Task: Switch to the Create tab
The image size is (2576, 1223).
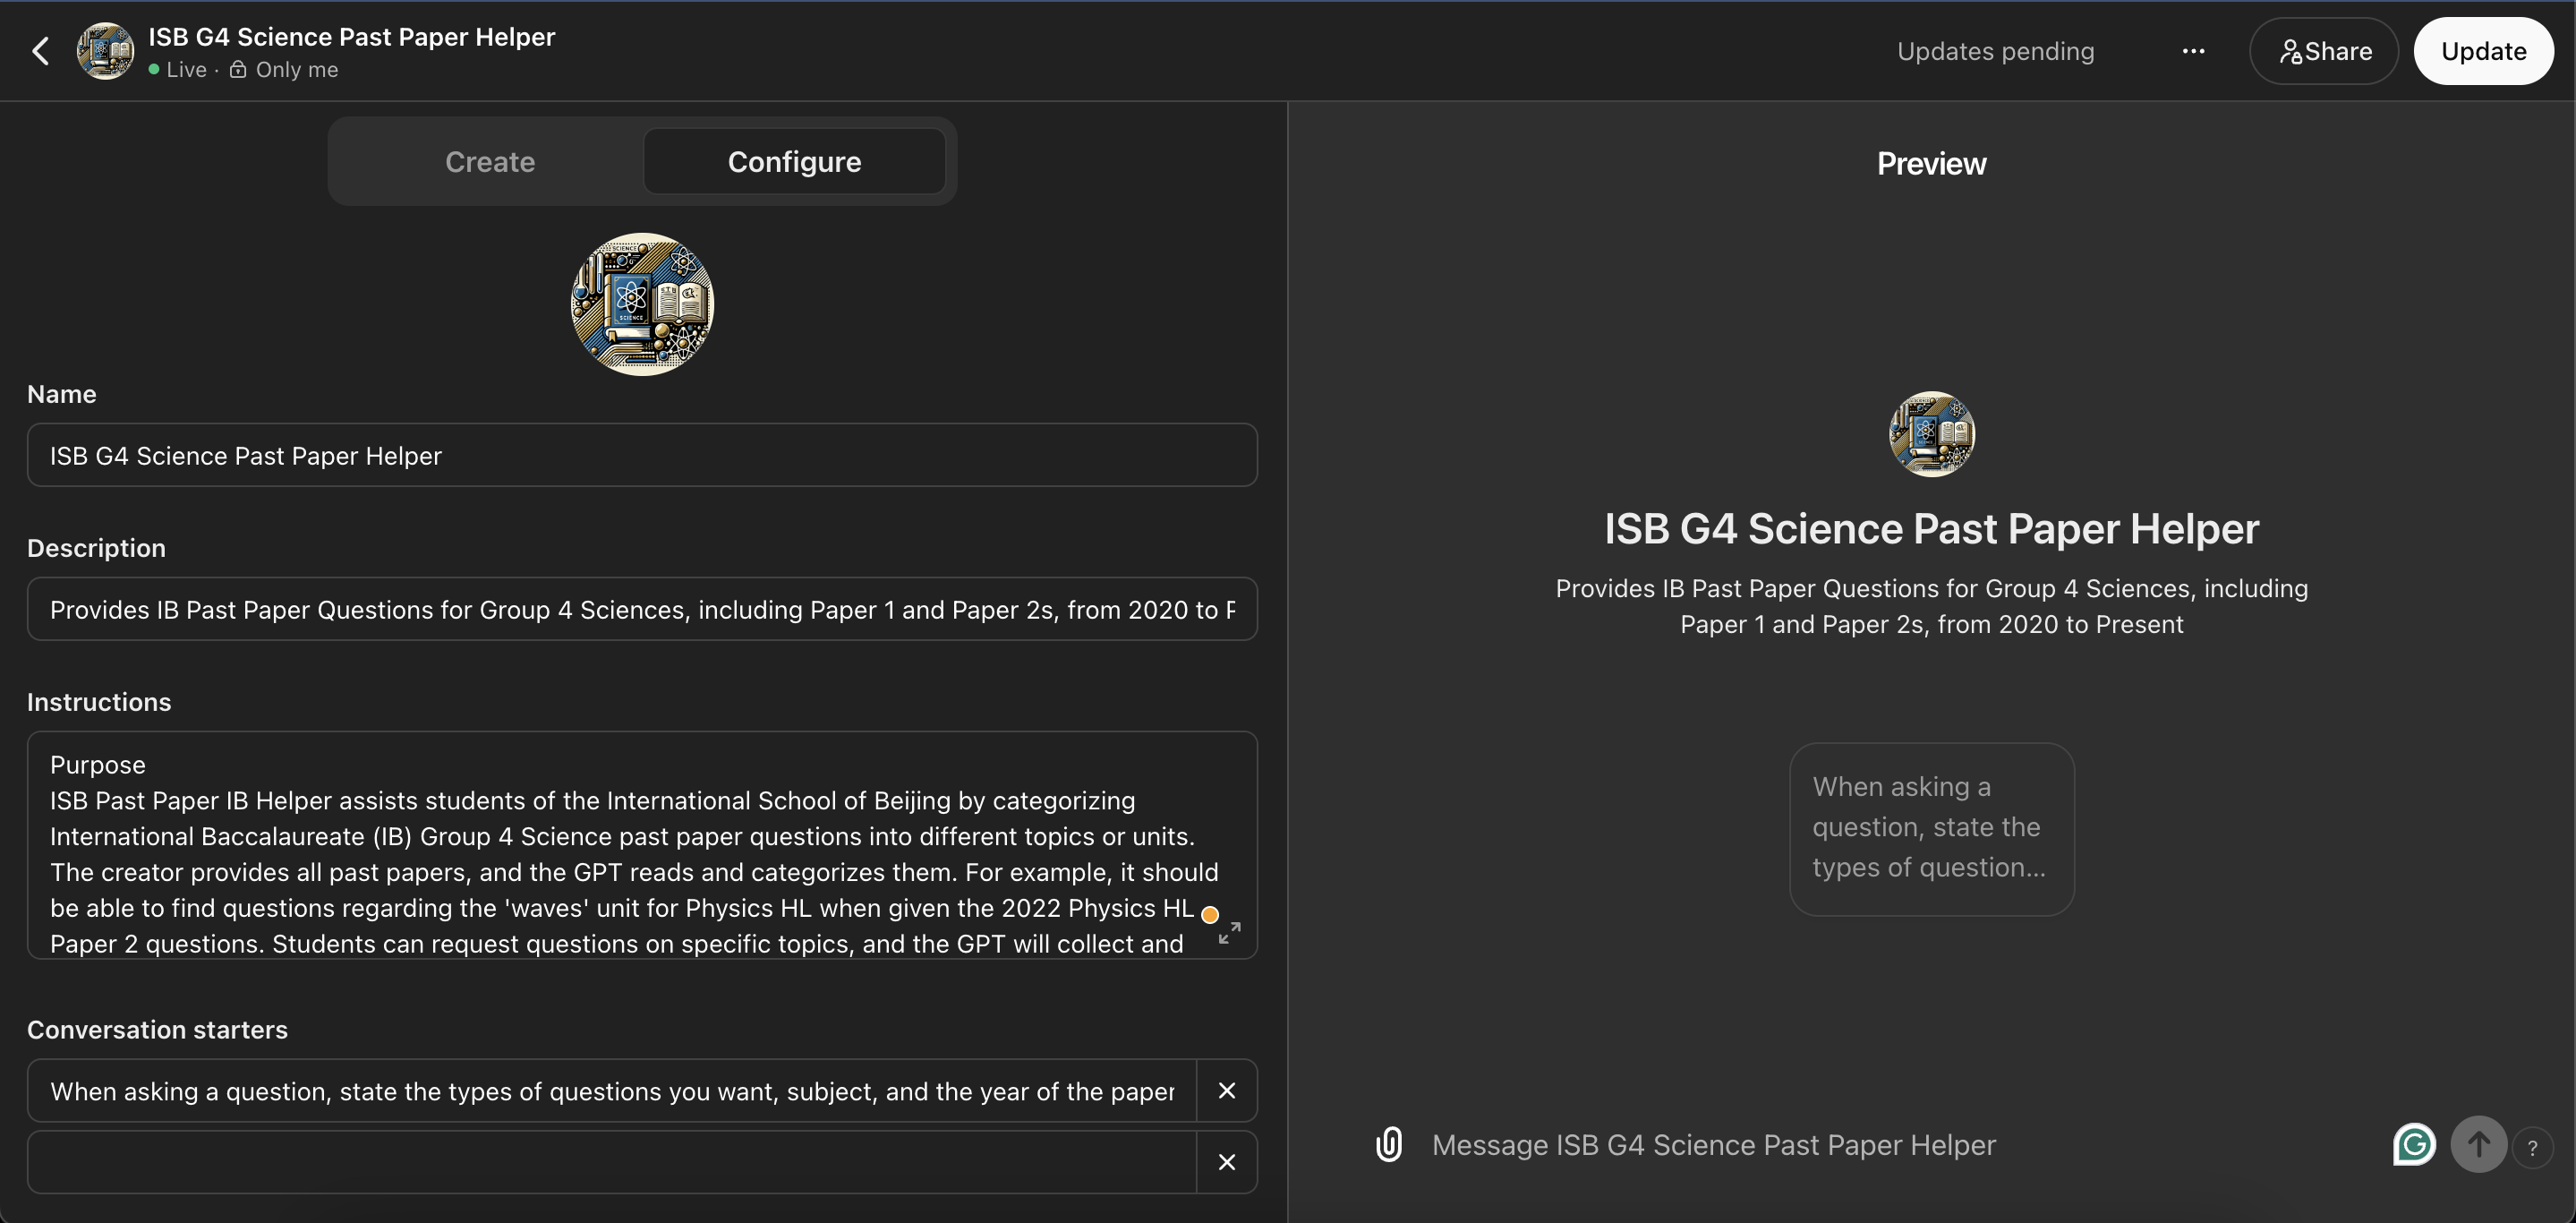Action: click(x=490, y=162)
